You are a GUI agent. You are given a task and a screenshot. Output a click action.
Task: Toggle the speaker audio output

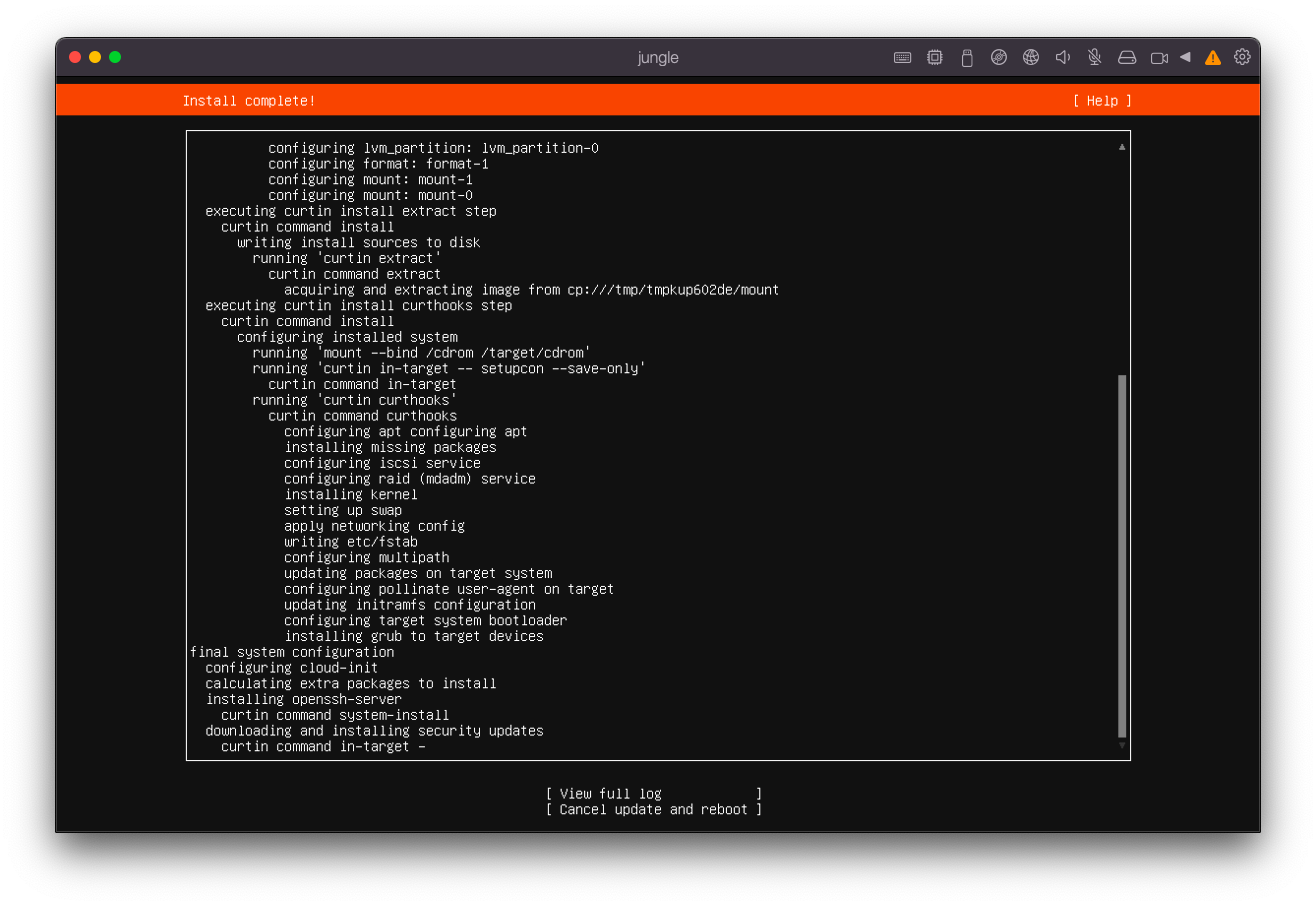click(x=1062, y=58)
